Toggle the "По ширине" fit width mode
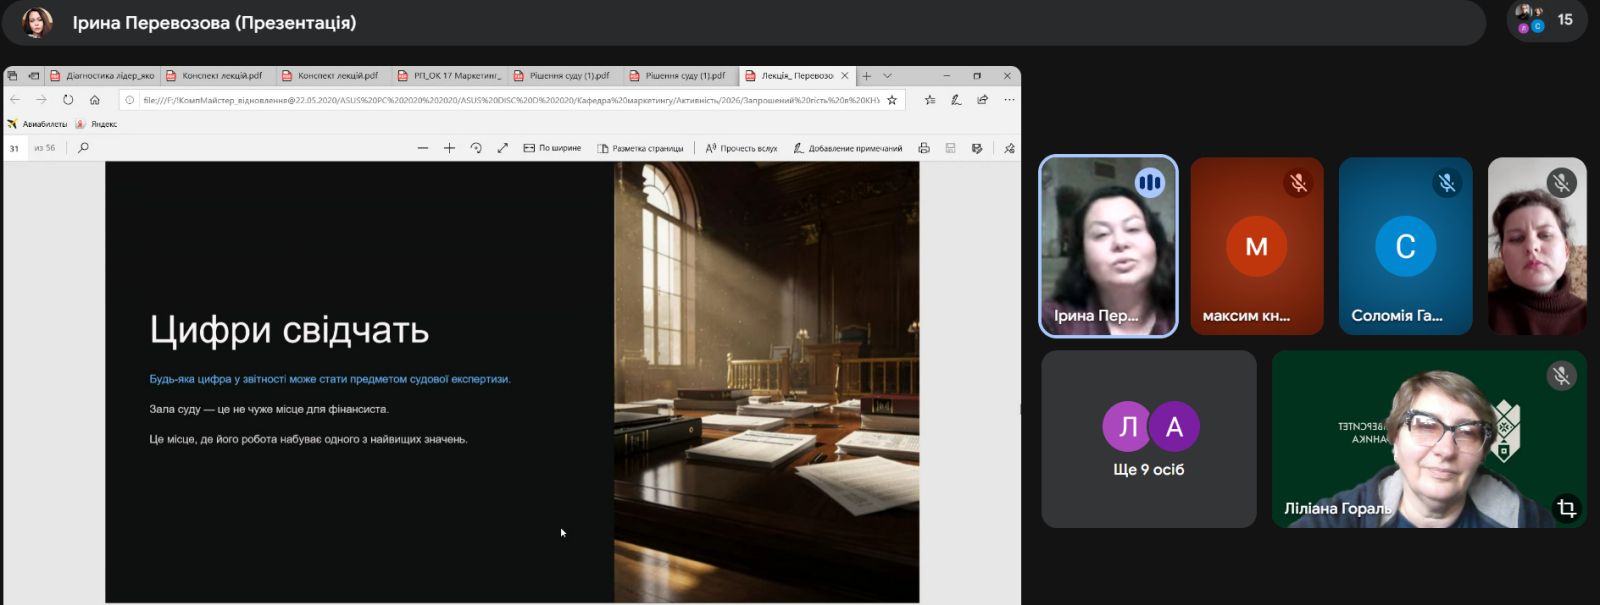 point(552,148)
